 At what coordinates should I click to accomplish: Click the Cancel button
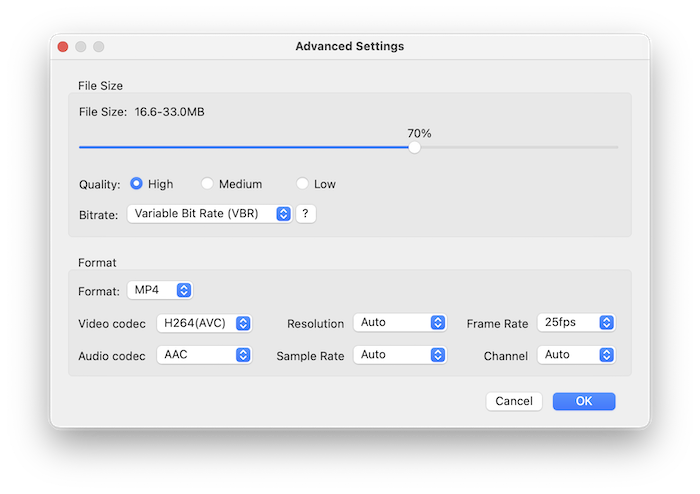pyautogui.click(x=514, y=401)
